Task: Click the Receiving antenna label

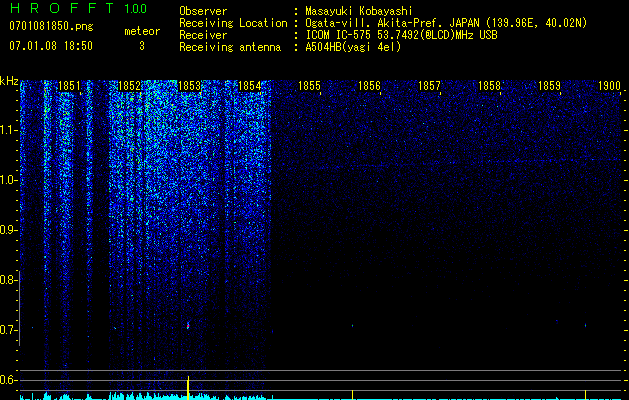Action: pos(230,47)
